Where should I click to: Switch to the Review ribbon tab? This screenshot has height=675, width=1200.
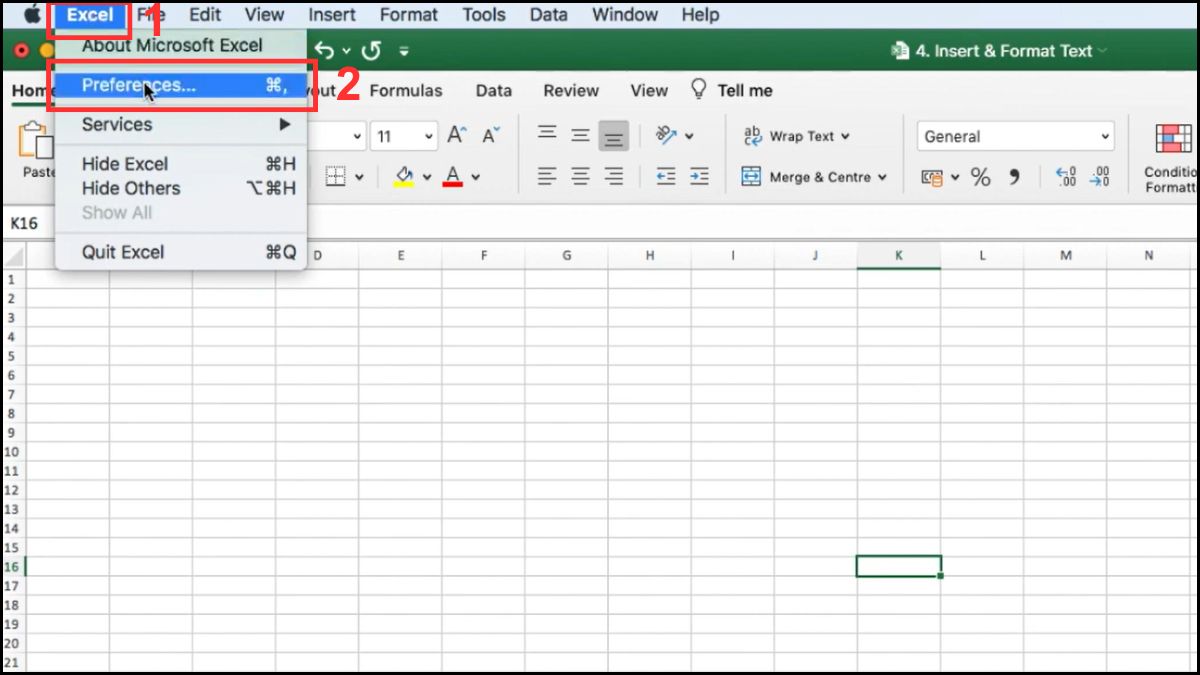pos(571,90)
